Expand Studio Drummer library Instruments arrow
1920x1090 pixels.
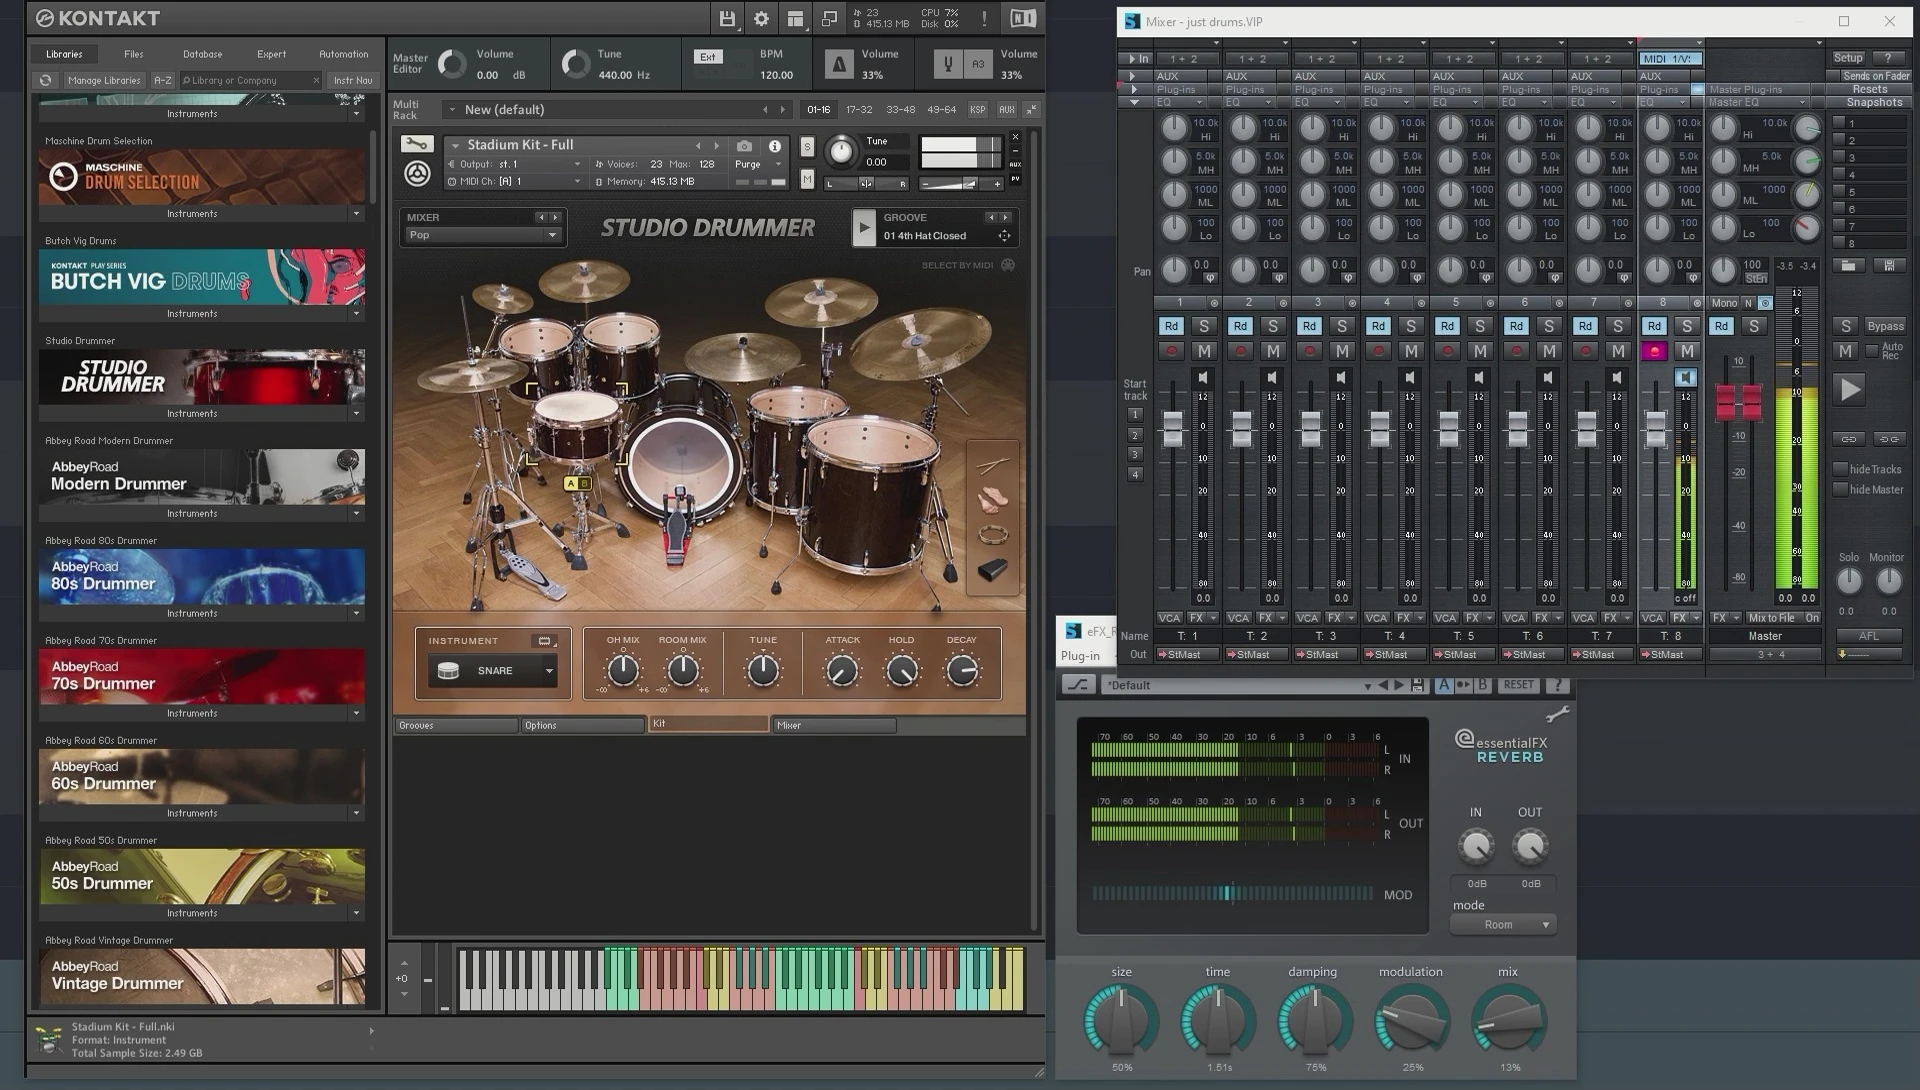[356, 413]
